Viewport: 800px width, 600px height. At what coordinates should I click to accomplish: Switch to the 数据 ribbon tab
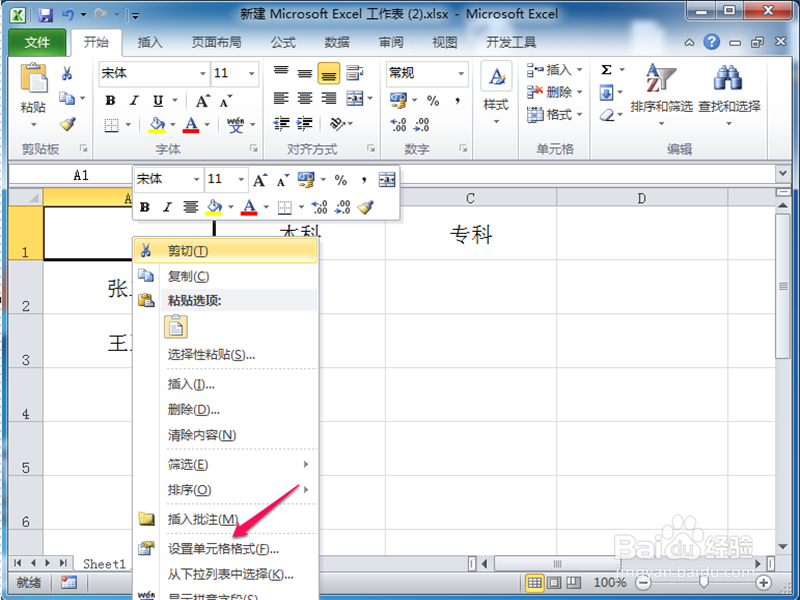tap(336, 42)
